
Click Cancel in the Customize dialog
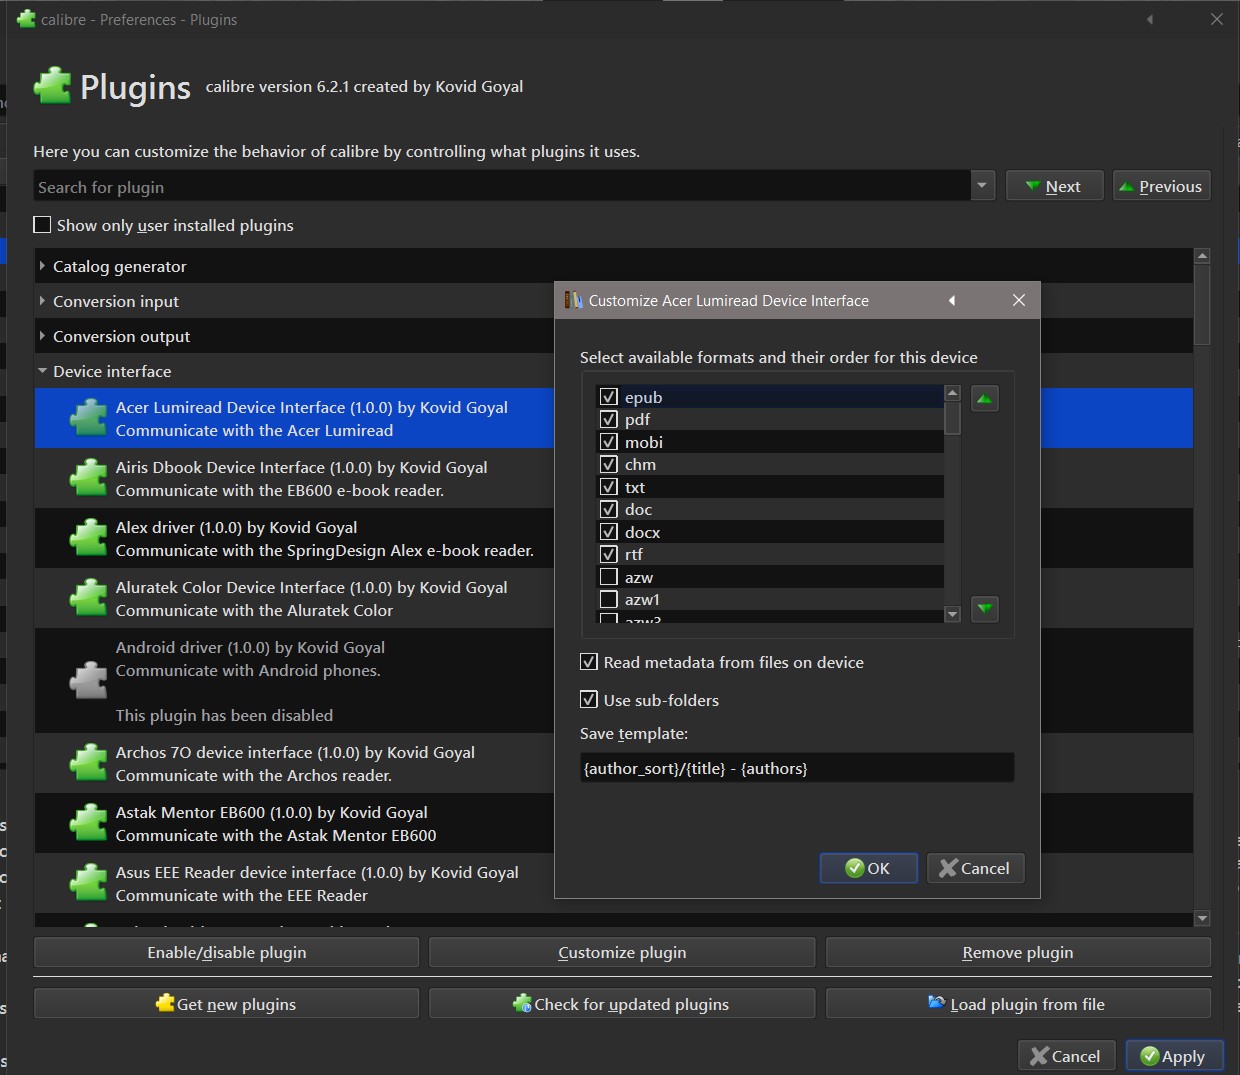coord(975,868)
